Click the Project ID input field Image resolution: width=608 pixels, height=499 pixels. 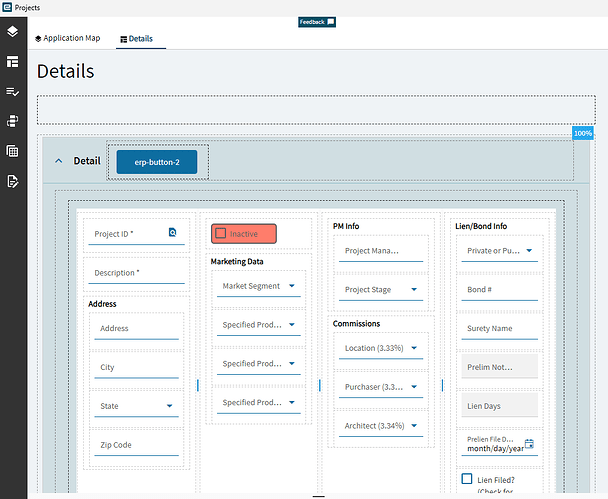[136, 234]
